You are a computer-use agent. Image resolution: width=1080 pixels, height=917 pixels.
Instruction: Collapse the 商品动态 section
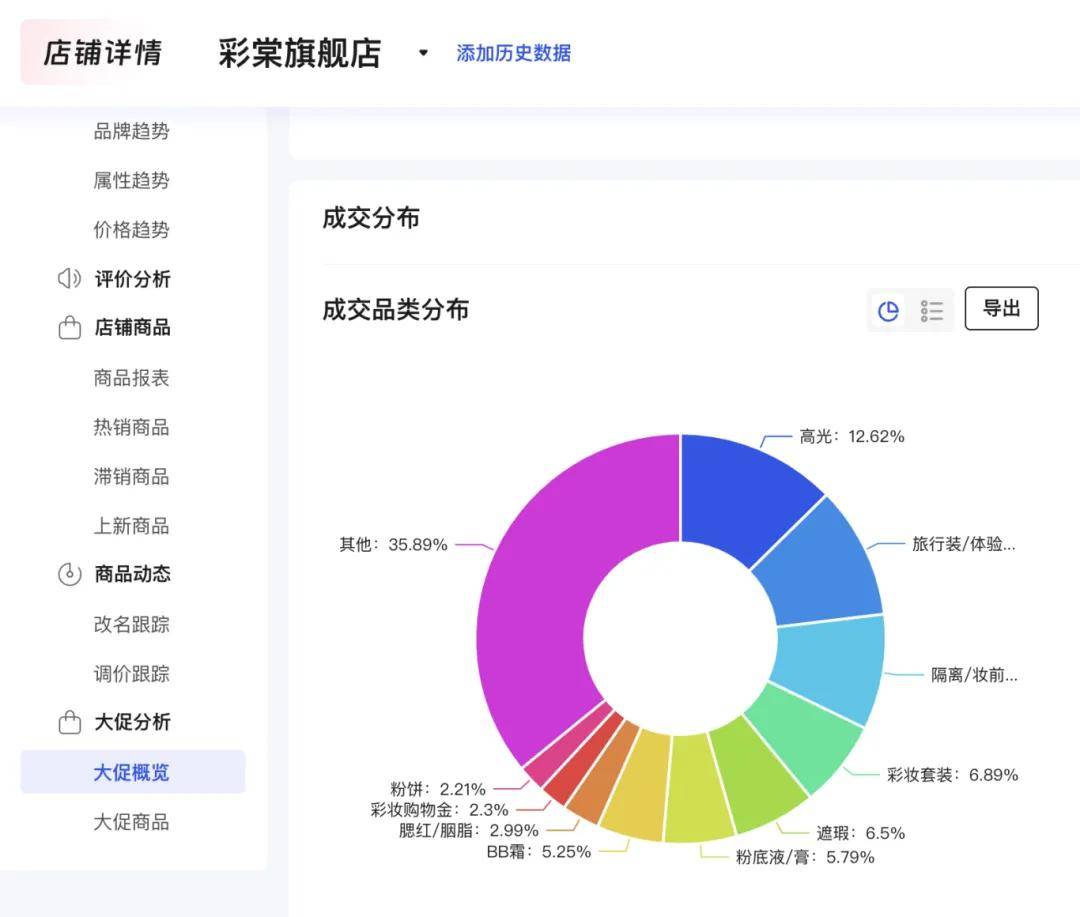132,574
